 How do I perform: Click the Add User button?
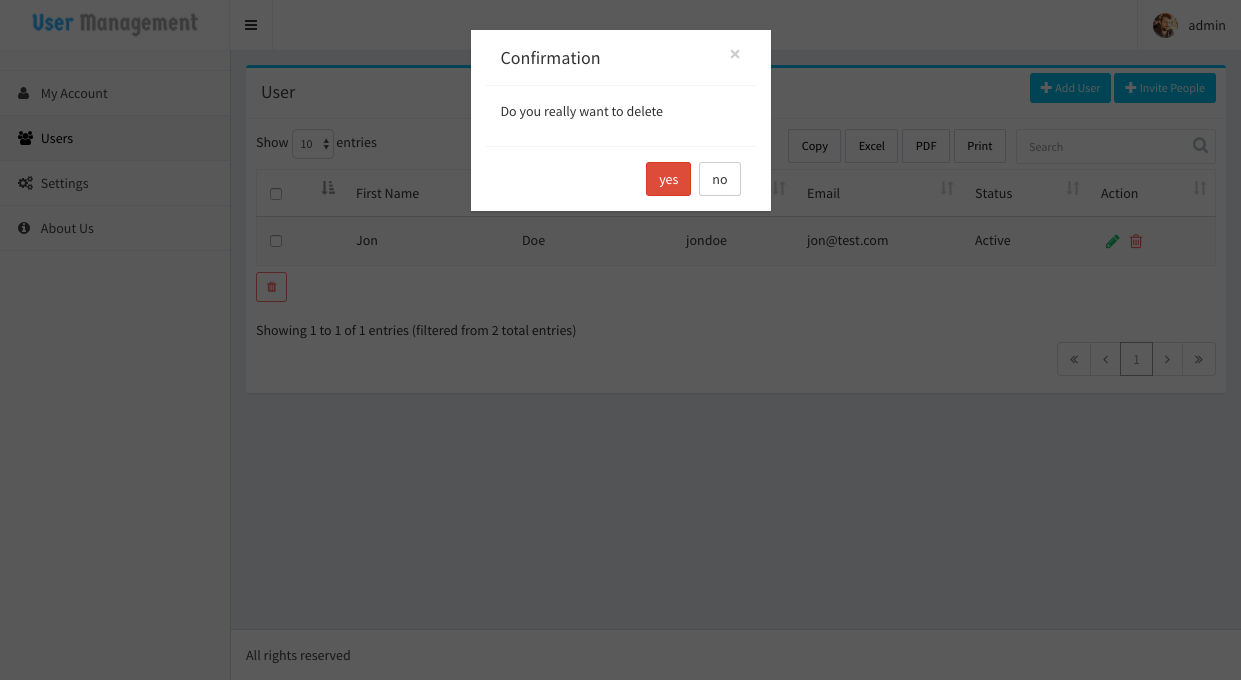(1070, 88)
